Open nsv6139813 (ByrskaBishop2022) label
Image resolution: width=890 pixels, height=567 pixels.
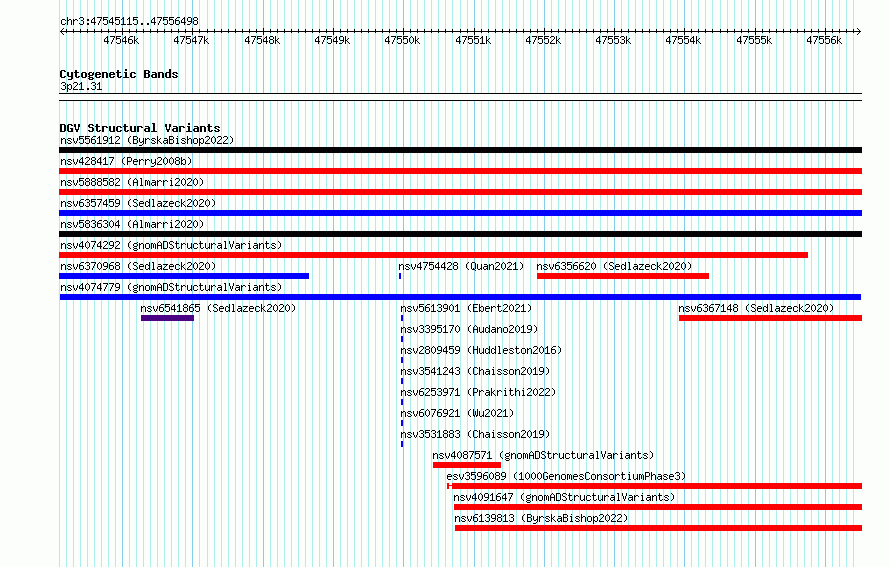point(541,518)
